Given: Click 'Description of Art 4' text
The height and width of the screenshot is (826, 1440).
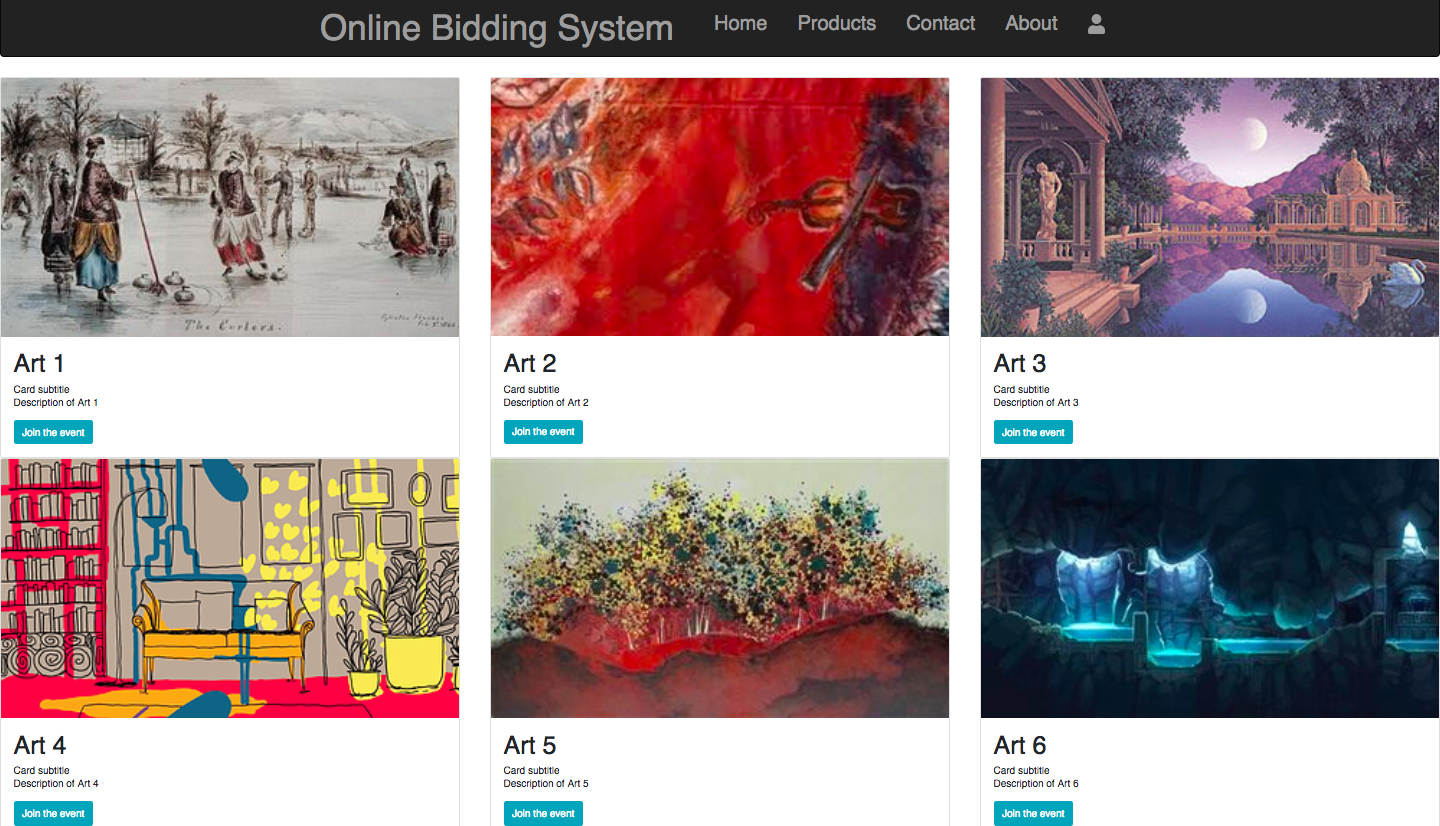Looking at the screenshot, I should tap(56, 784).
